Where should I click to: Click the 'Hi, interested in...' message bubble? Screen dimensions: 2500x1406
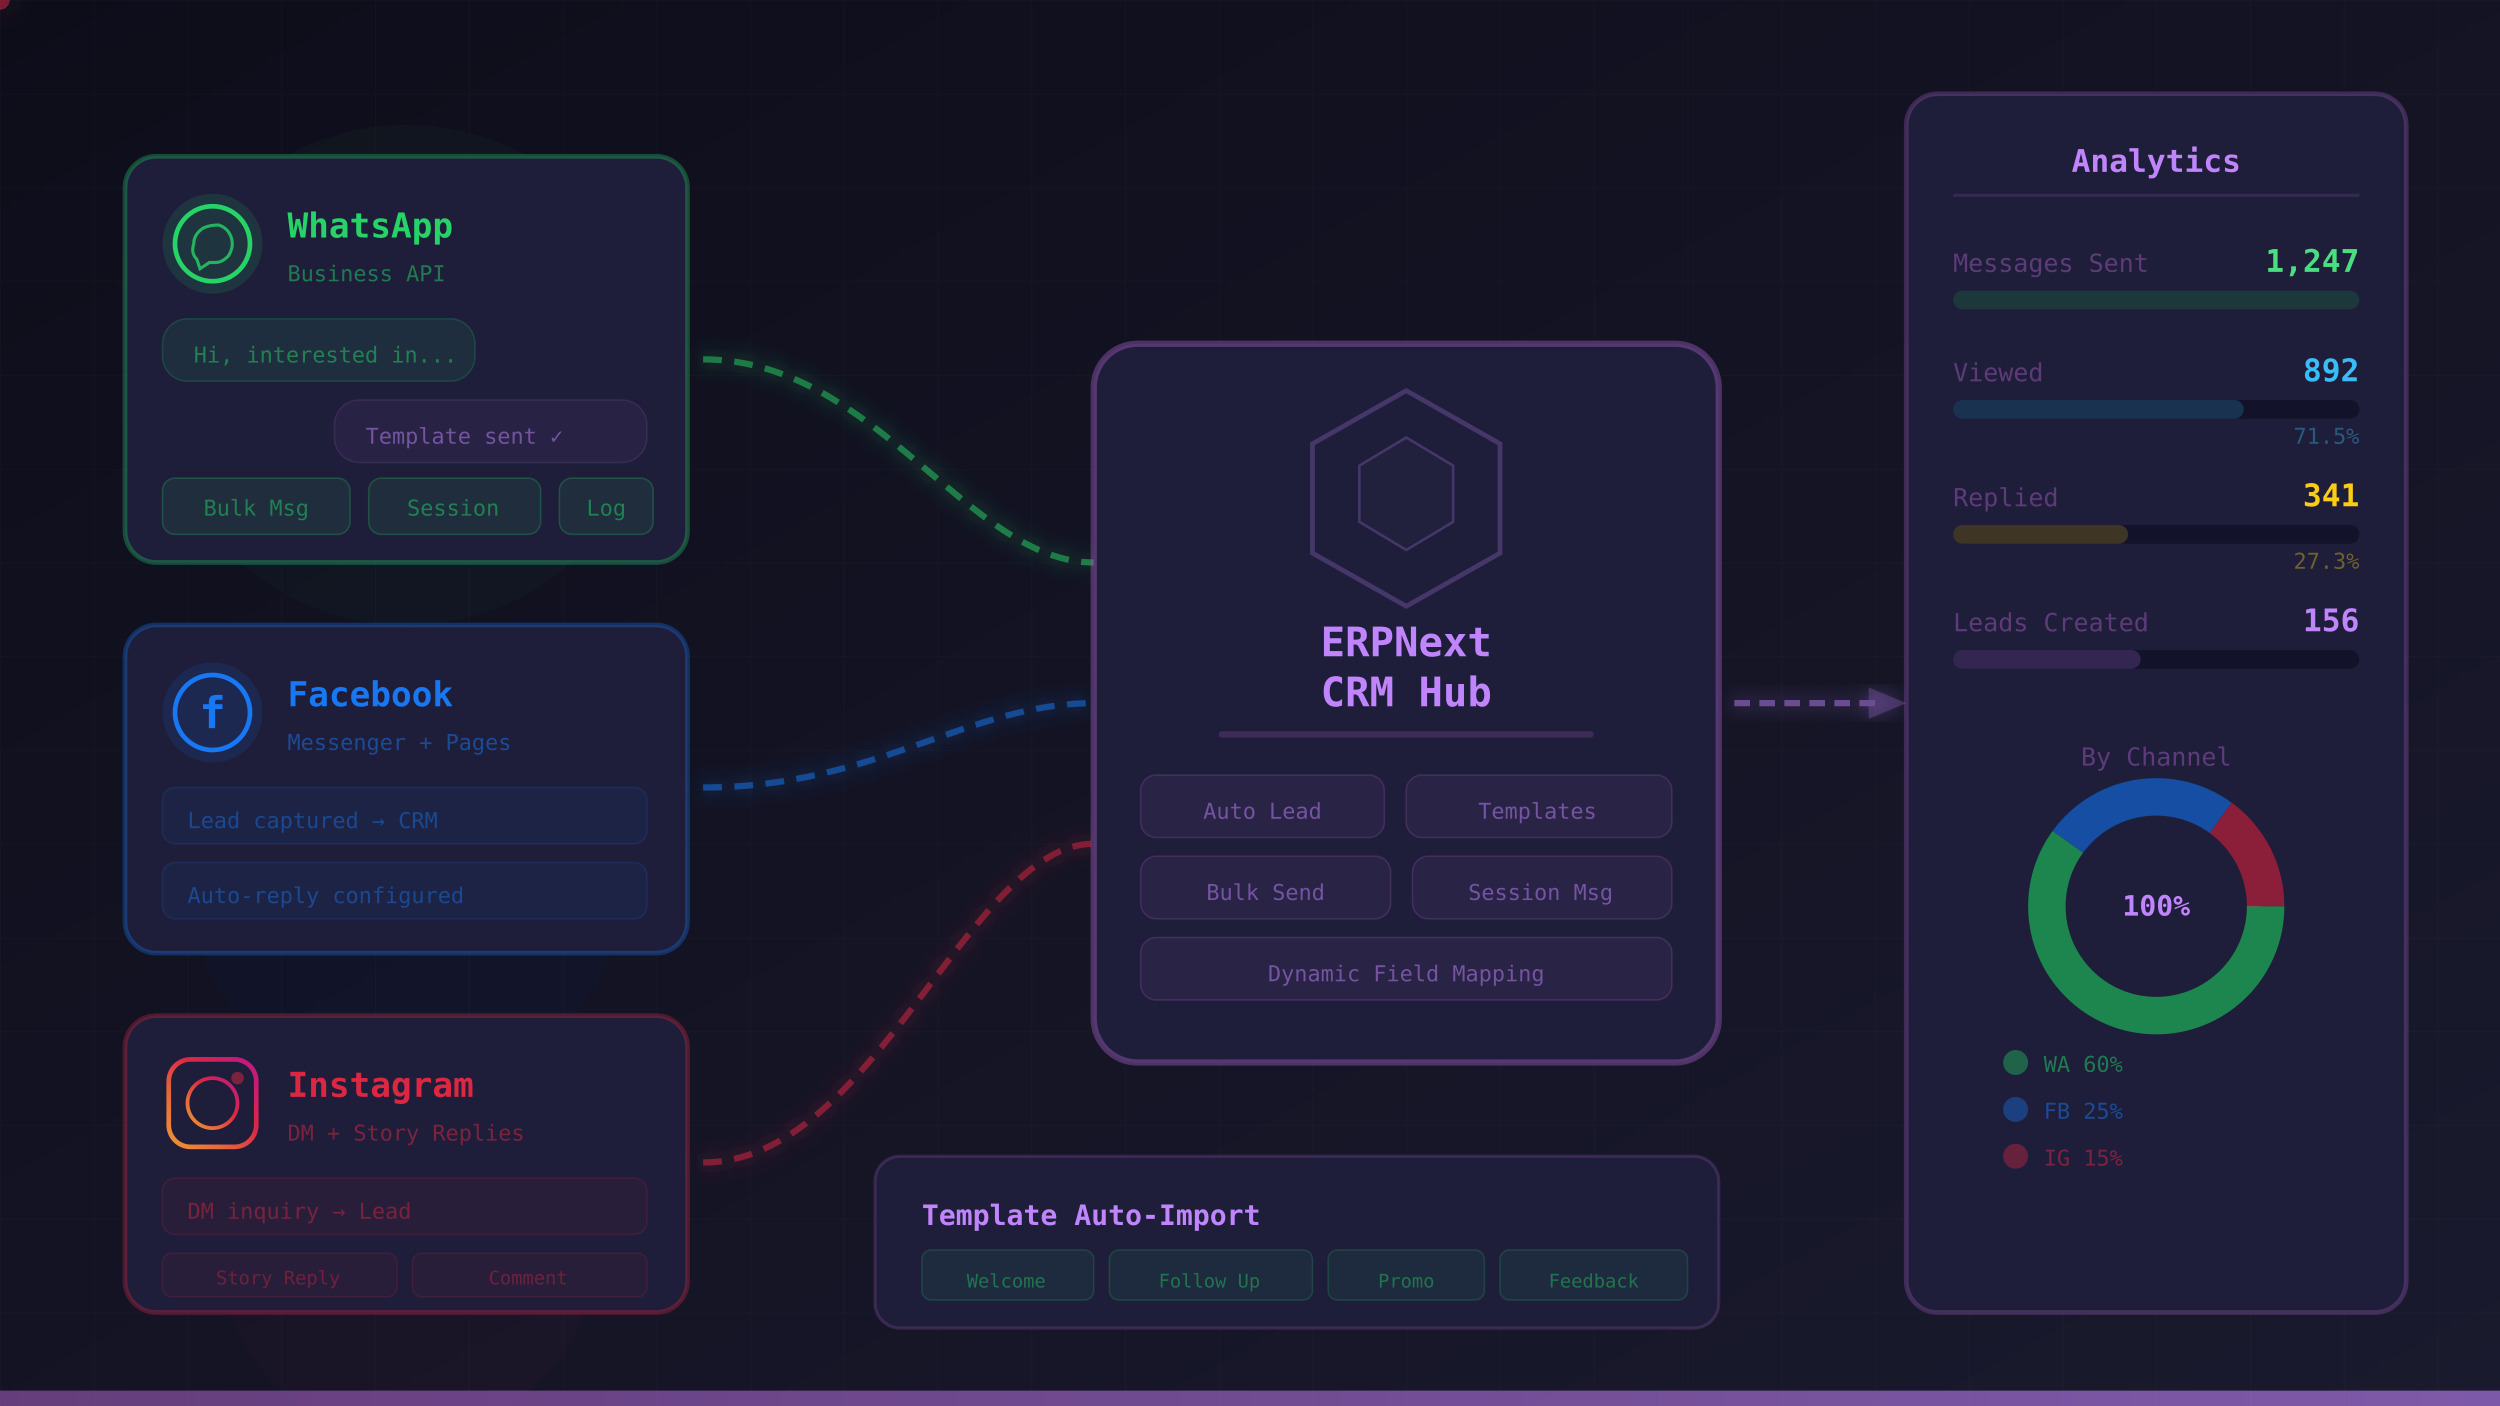[x=318, y=350]
